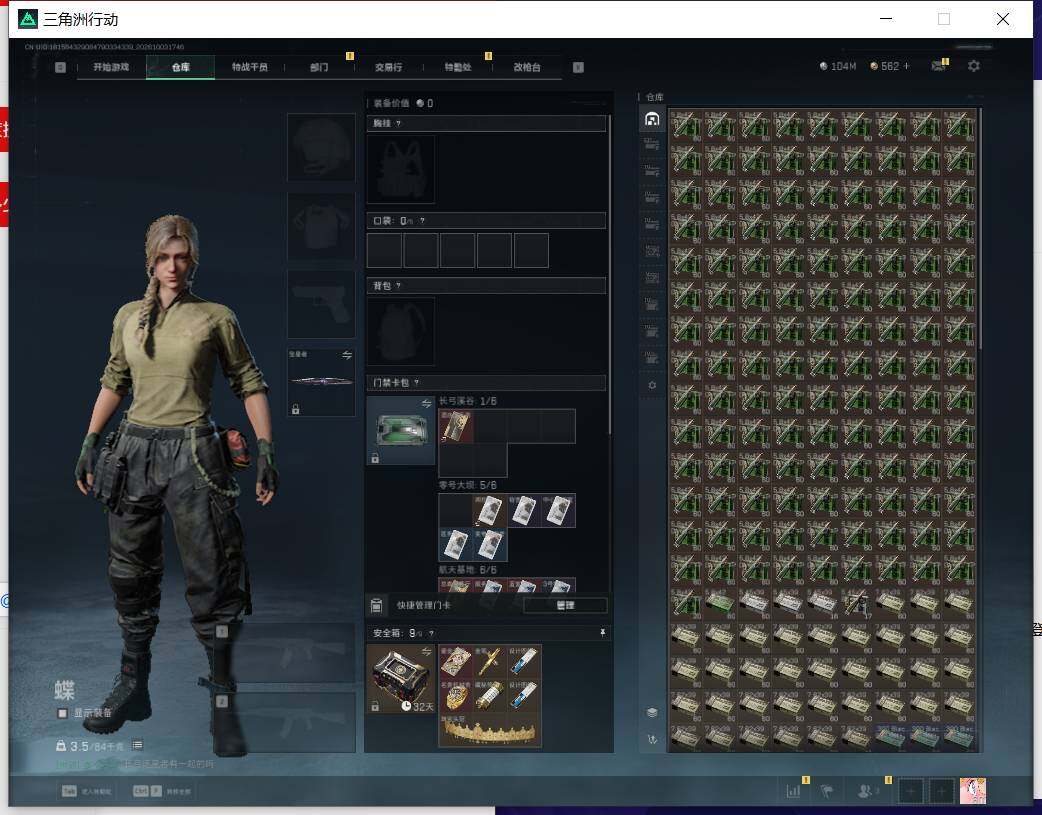Go to the 改枪台 tab

527,67
